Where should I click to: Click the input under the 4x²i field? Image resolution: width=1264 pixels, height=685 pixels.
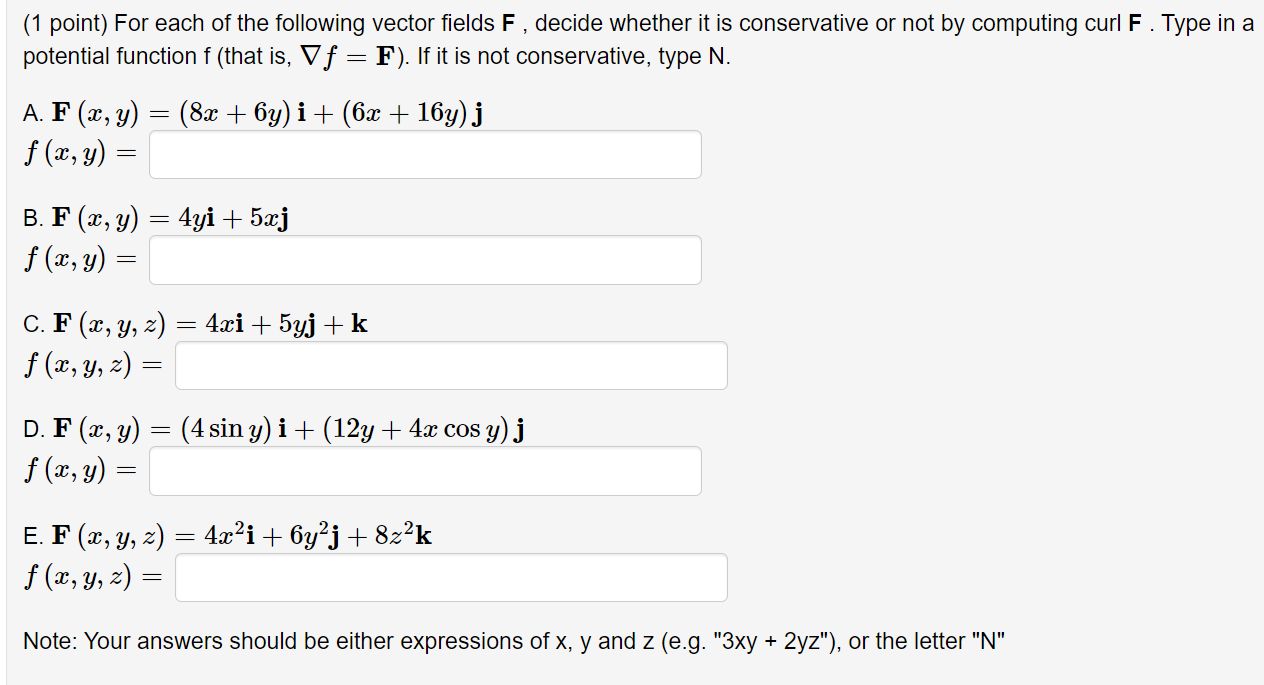pyautogui.click(x=450, y=576)
